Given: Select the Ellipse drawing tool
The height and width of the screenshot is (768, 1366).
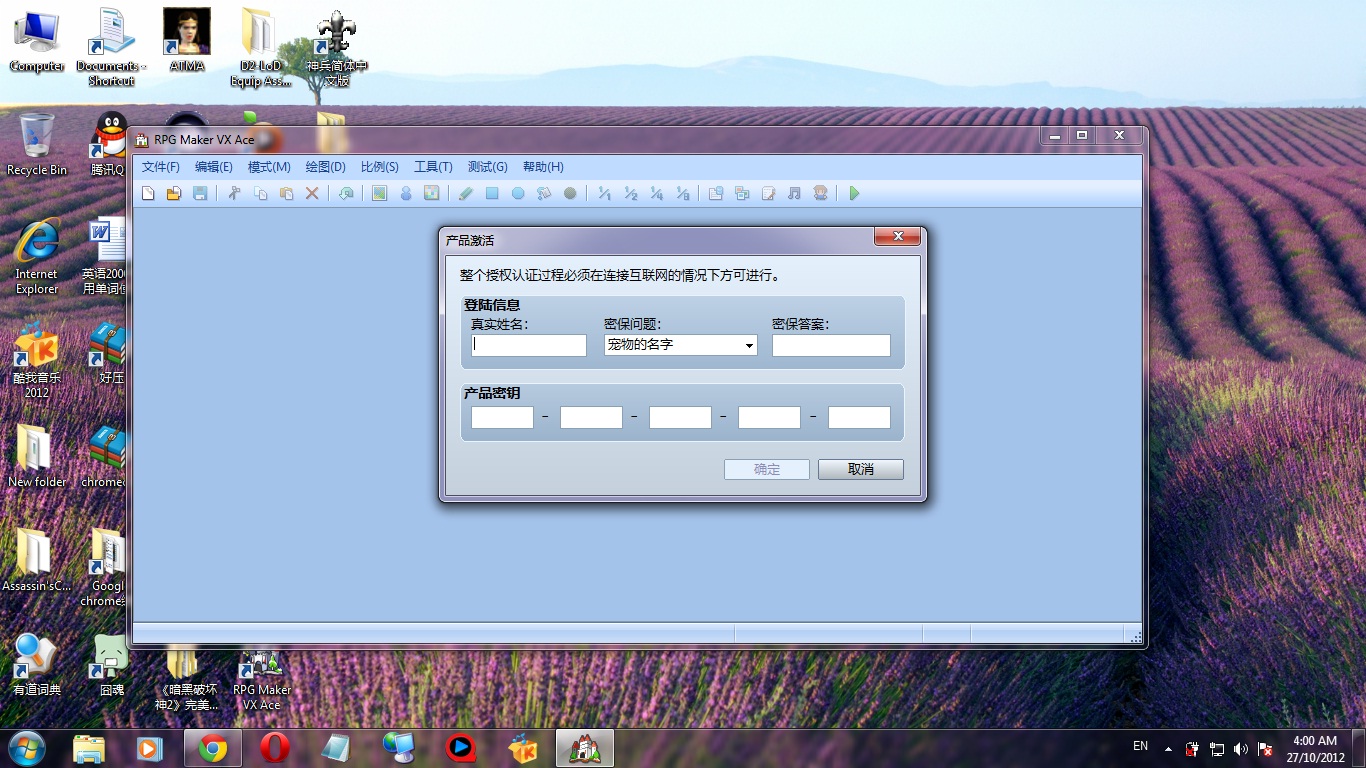Looking at the screenshot, I should pyautogui.click(x=518, y=193).
